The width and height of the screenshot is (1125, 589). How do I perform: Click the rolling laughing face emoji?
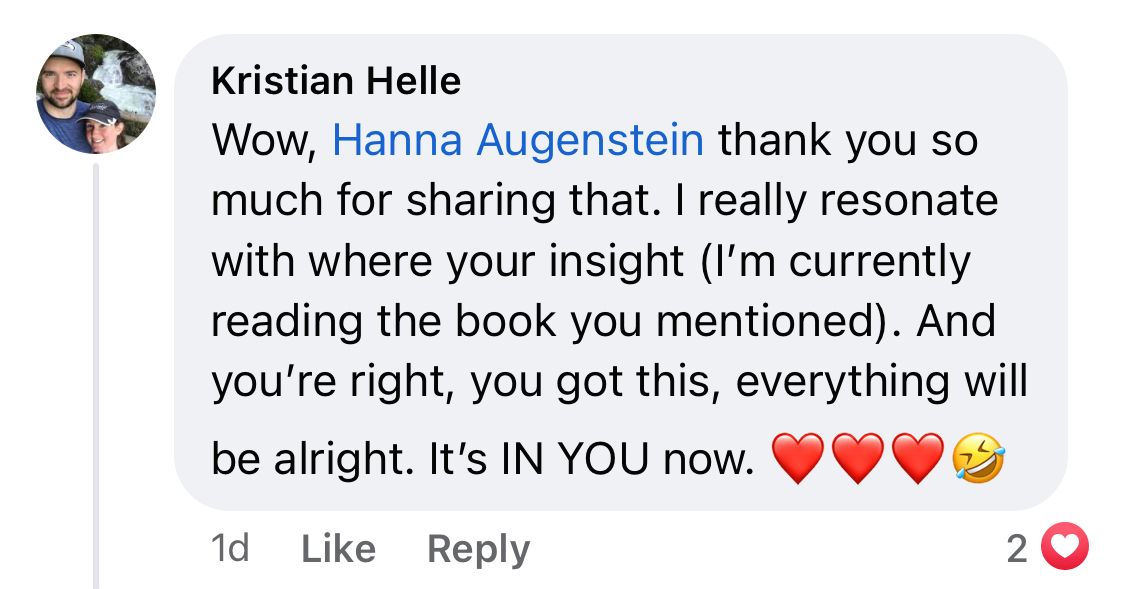978,458
